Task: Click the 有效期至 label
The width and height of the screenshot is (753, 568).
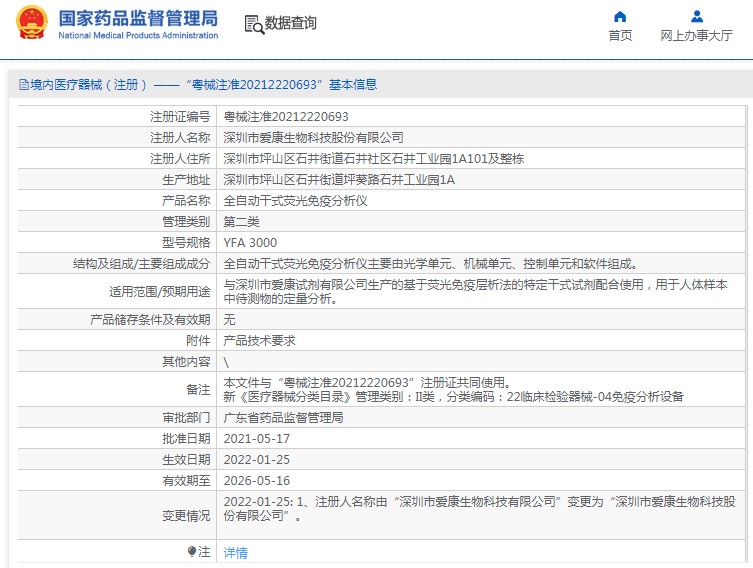Action: 186,481
